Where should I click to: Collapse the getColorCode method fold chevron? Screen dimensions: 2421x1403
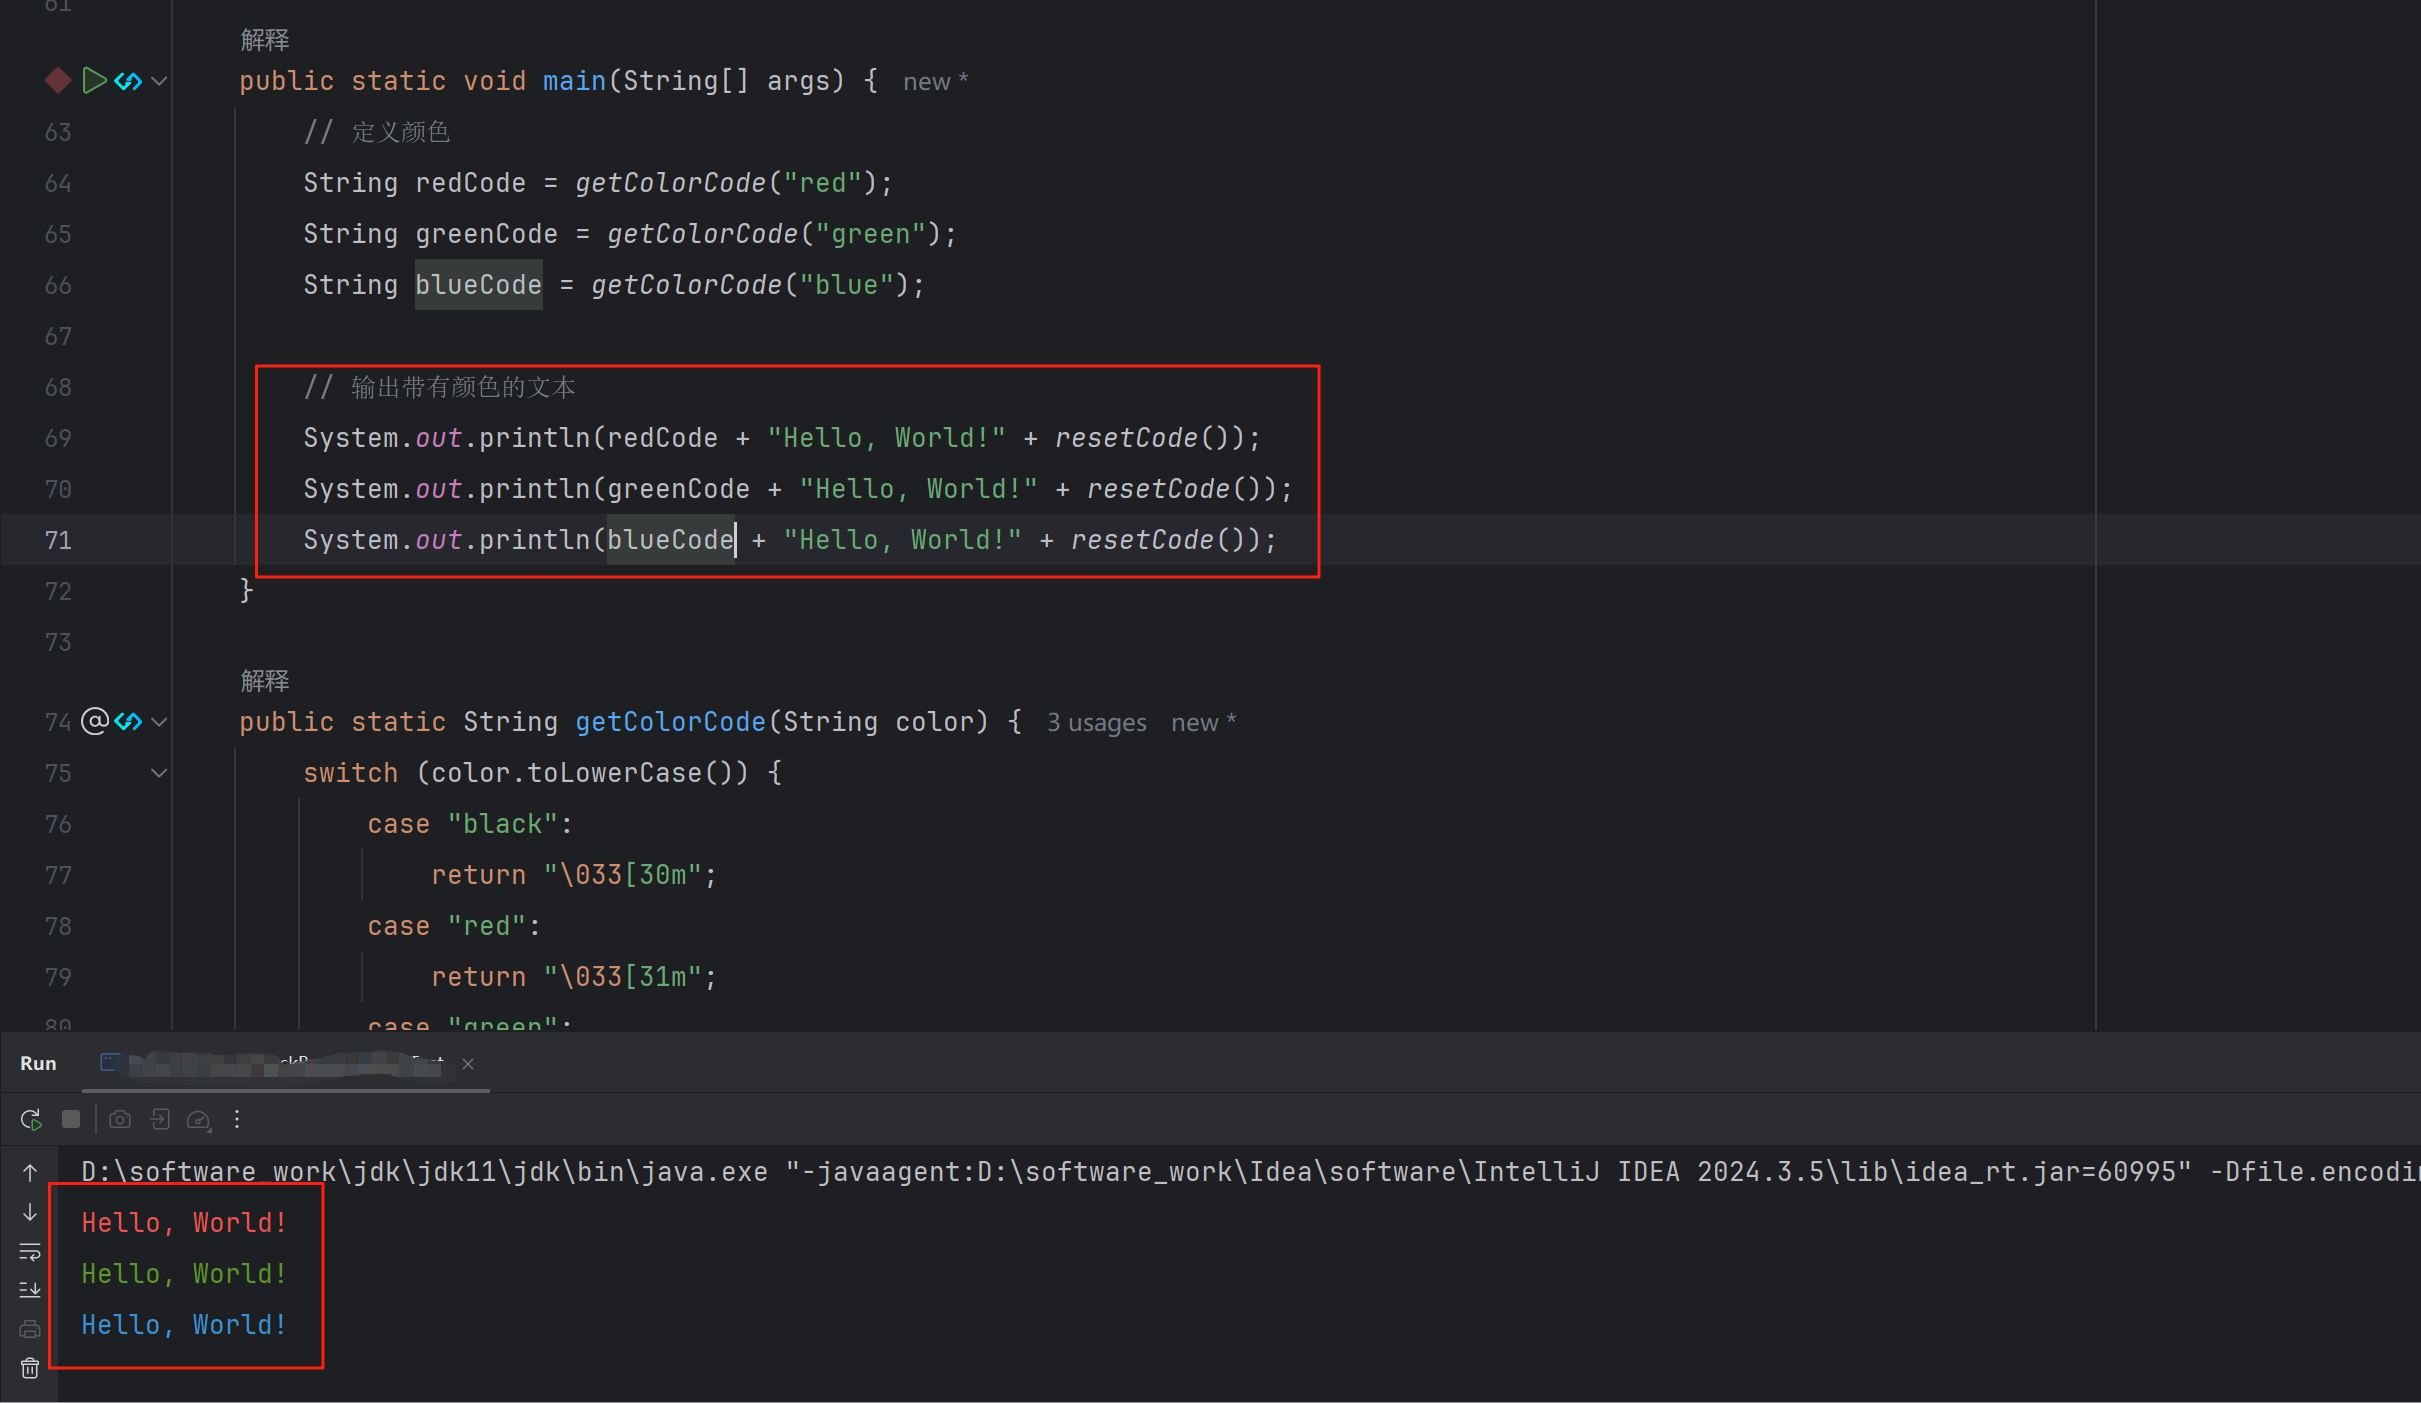pyautogui.click(x=159, y=722)
